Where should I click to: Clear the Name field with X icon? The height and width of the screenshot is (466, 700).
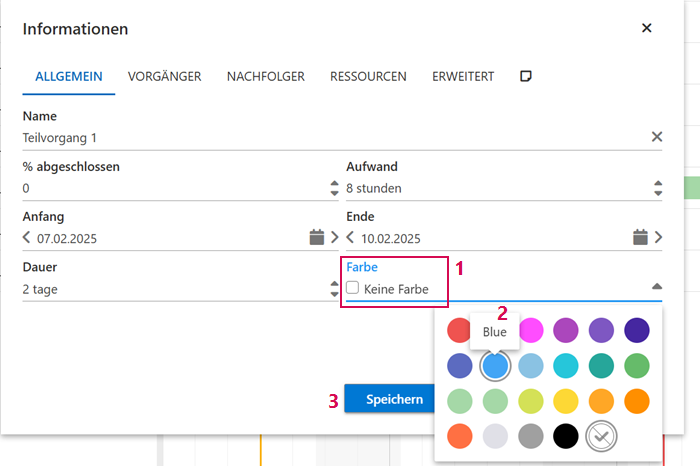coord(657,137)
